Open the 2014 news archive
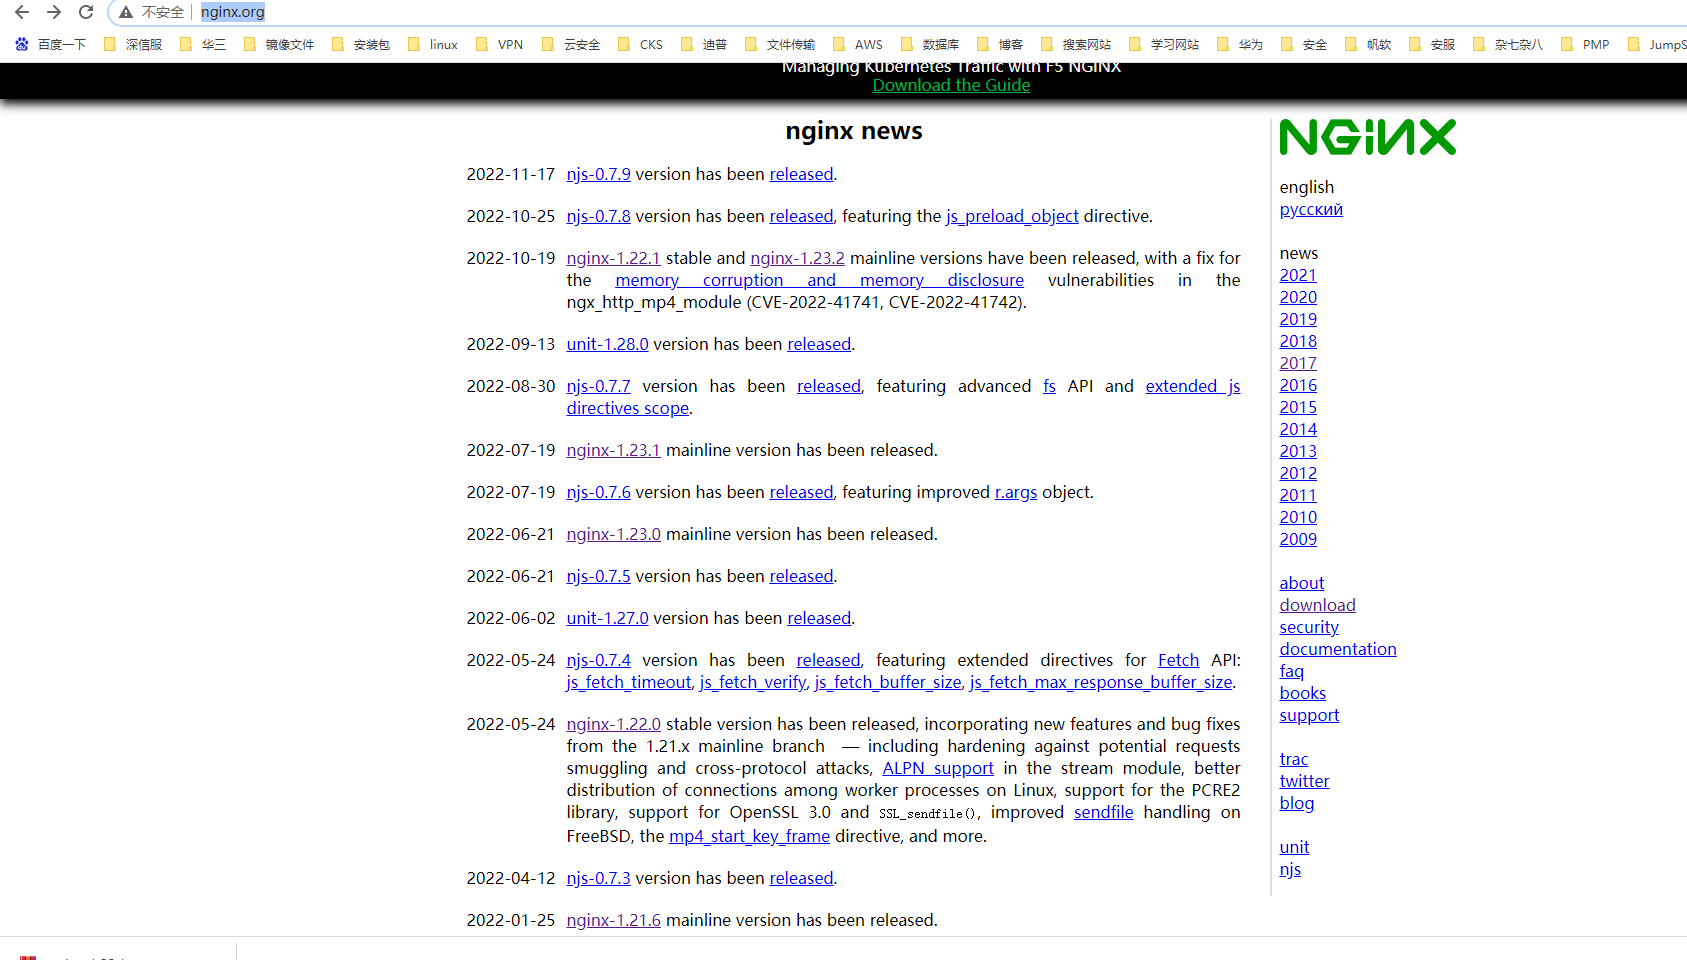Image resolution: width=1687 pixels, height=960 pixels. point(1298,429)
